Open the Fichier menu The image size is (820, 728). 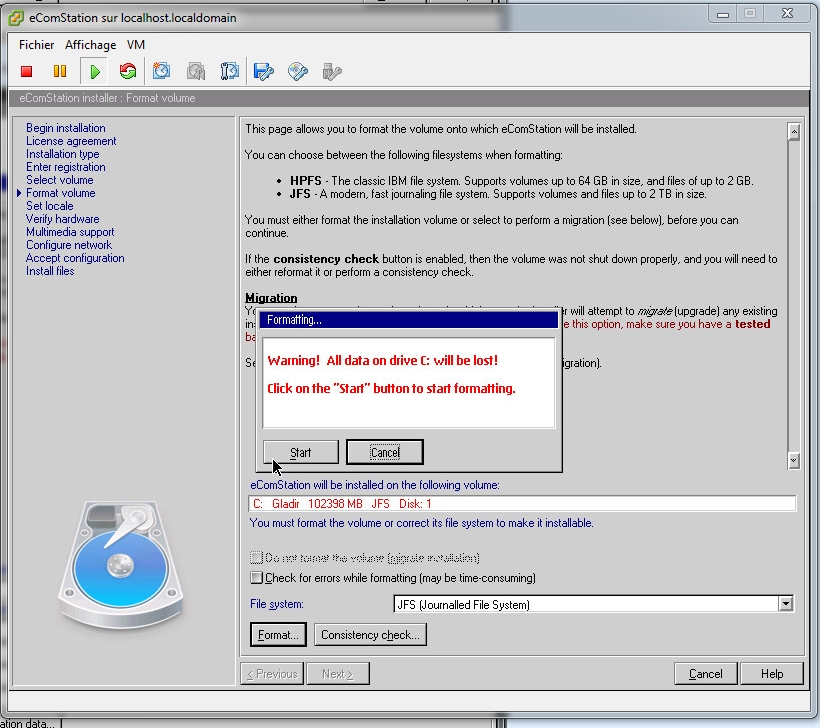click(37, 45)
